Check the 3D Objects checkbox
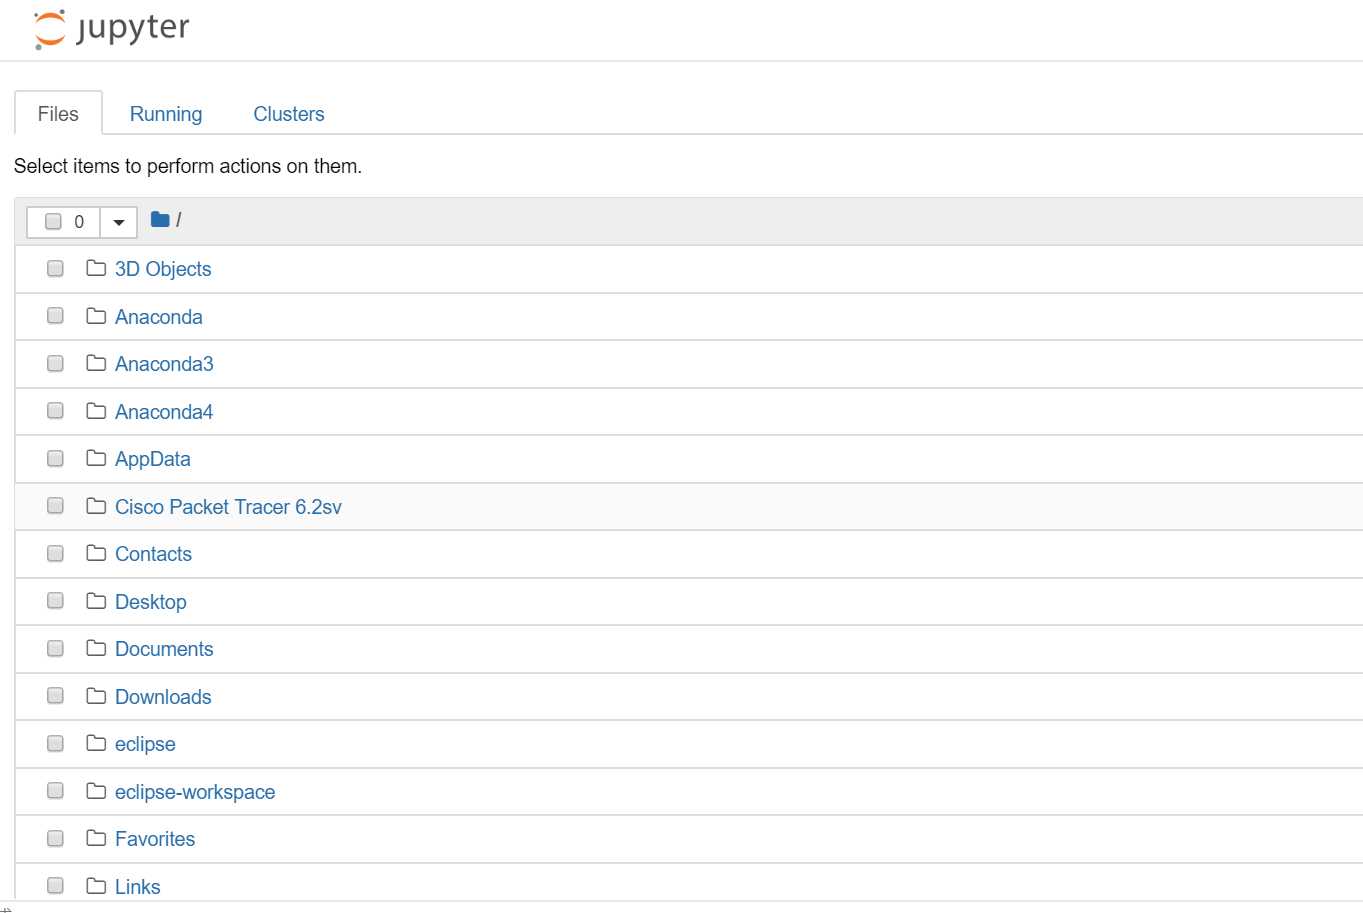 [55, 268]
